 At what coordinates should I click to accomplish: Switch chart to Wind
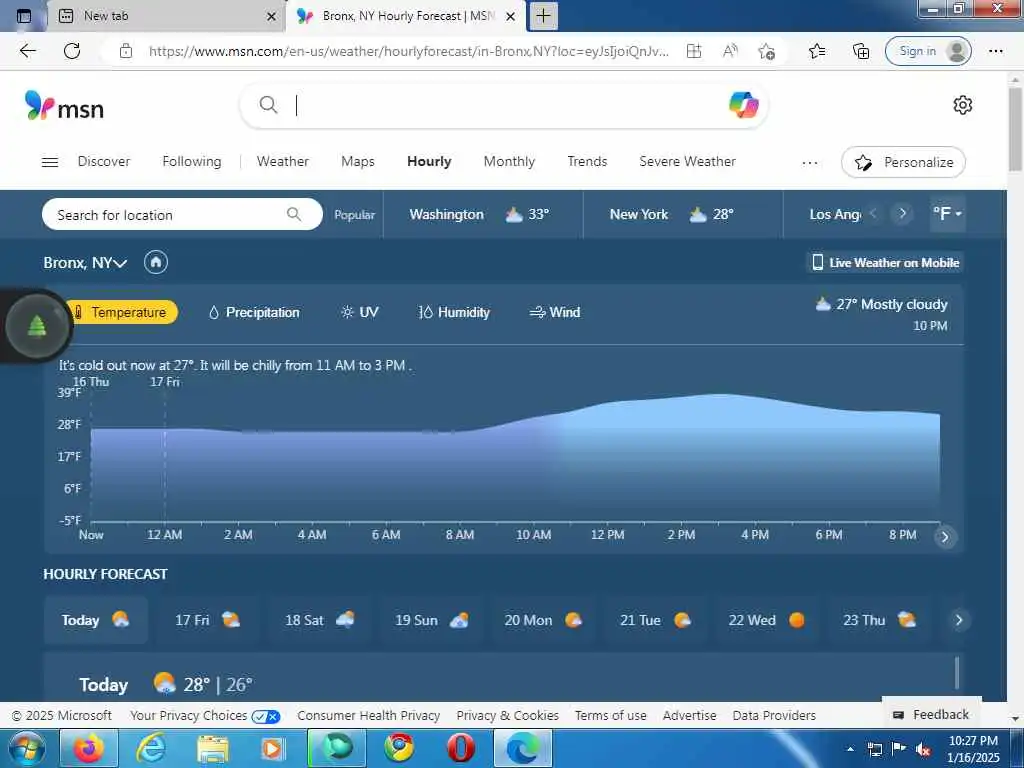click(554, 312)
